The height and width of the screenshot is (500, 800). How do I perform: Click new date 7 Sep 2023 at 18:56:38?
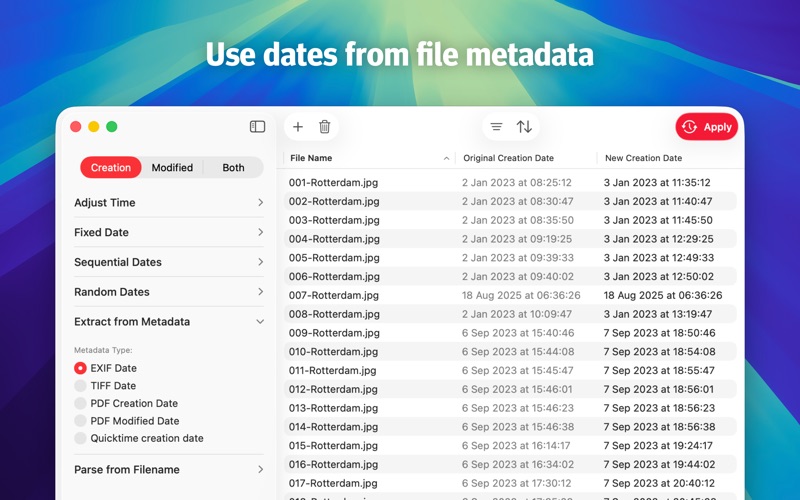pyautogui.click(x=659, y=427)
